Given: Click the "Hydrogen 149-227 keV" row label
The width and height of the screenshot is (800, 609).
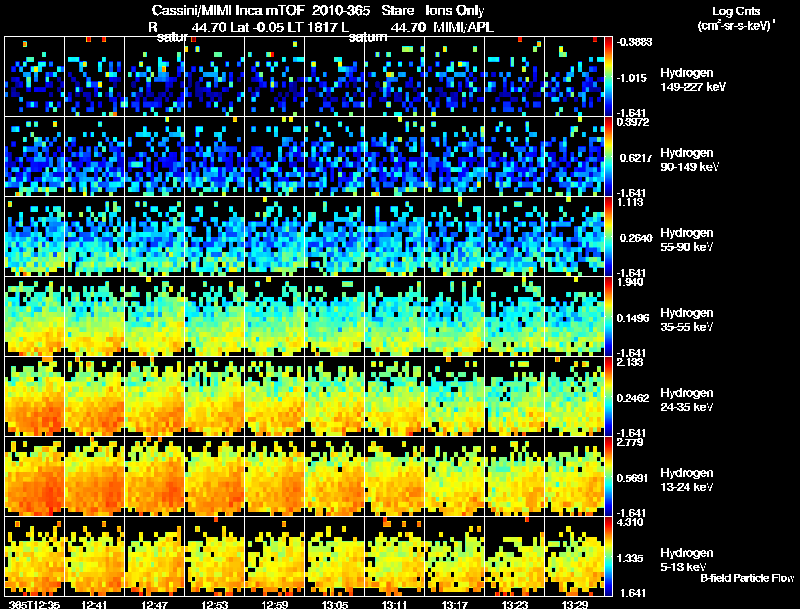Looking at the screenshot, I should [x=692, y=80].
